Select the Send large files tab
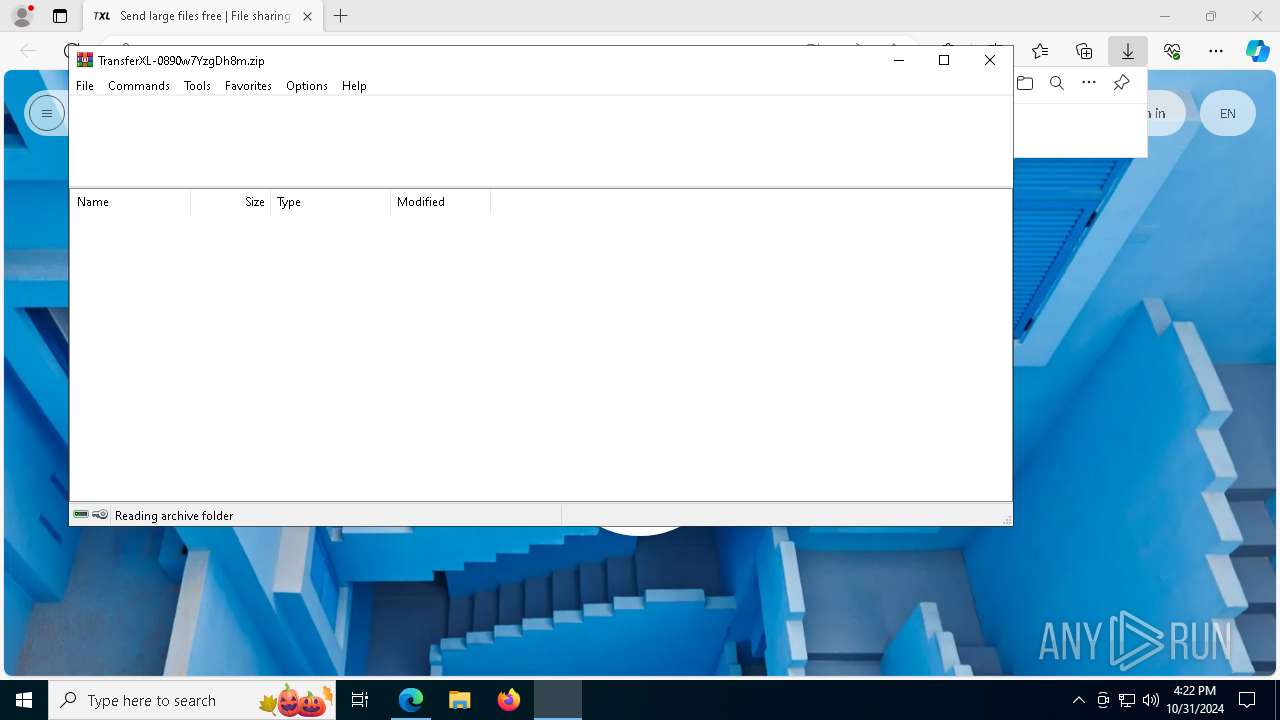Image resolution: width=1280 pixels, height=720 pixels. [x=204, y=16]
